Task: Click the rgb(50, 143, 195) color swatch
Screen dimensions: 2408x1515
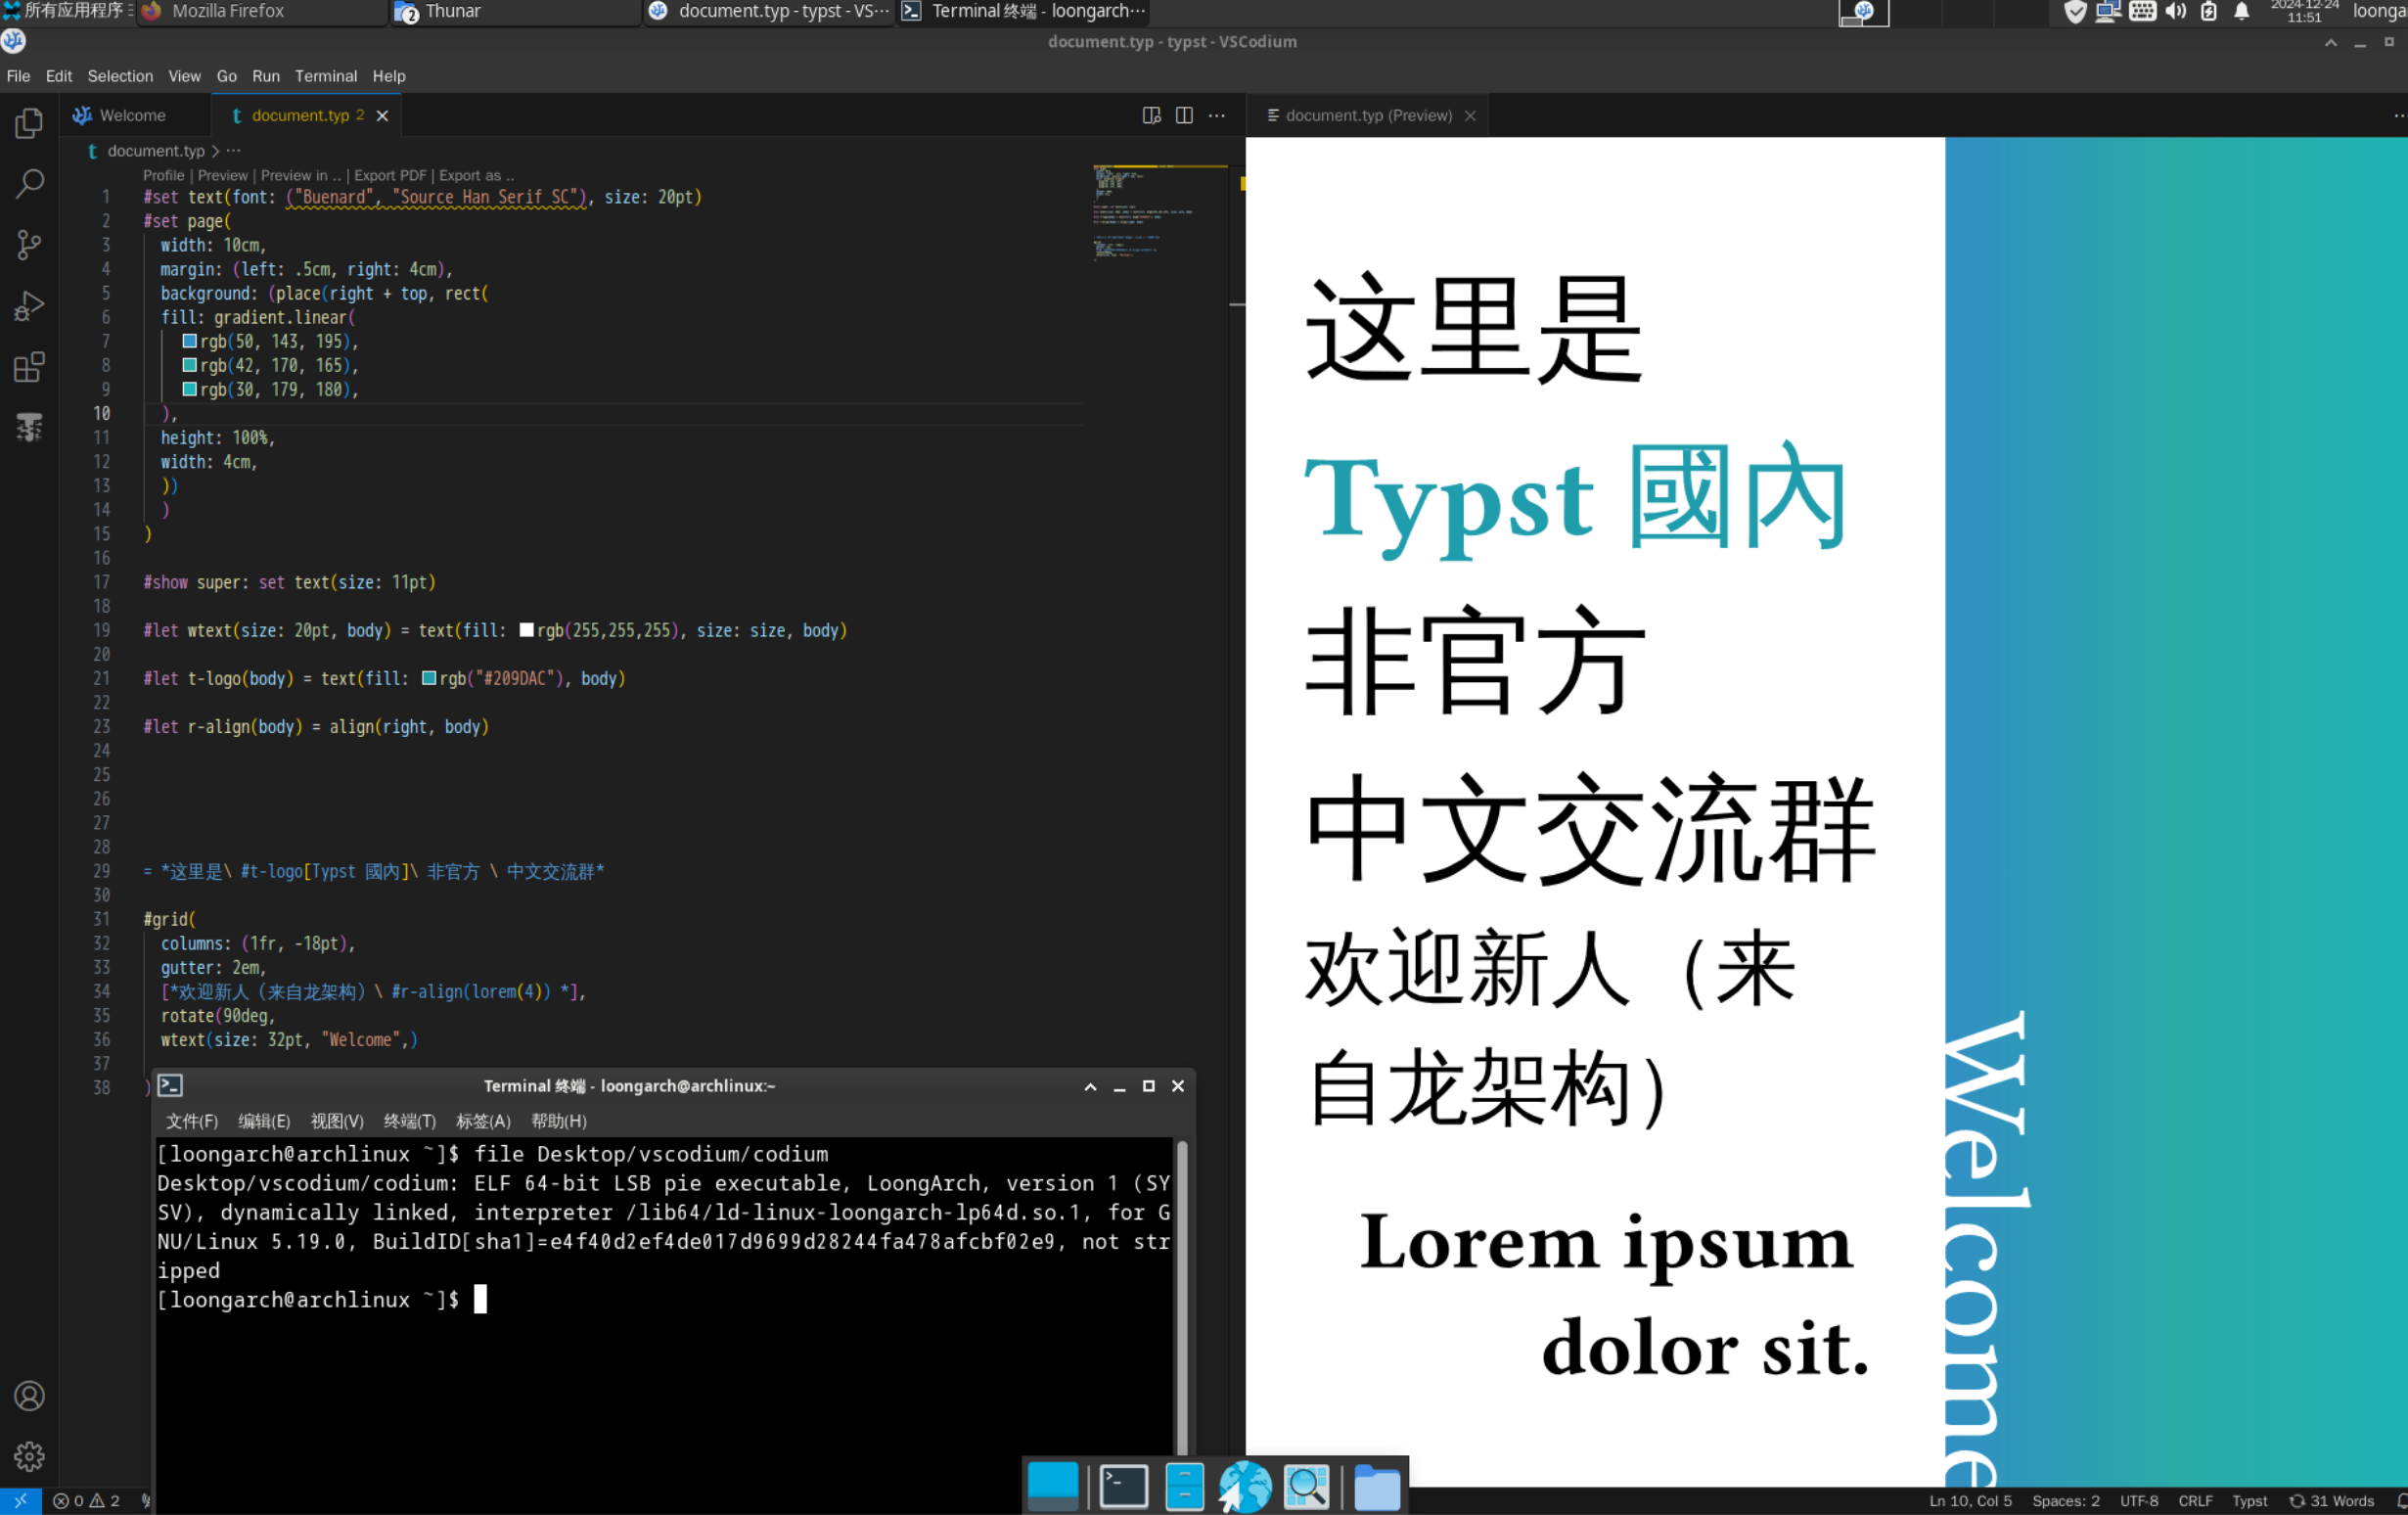Action: [x=189, y=342]
